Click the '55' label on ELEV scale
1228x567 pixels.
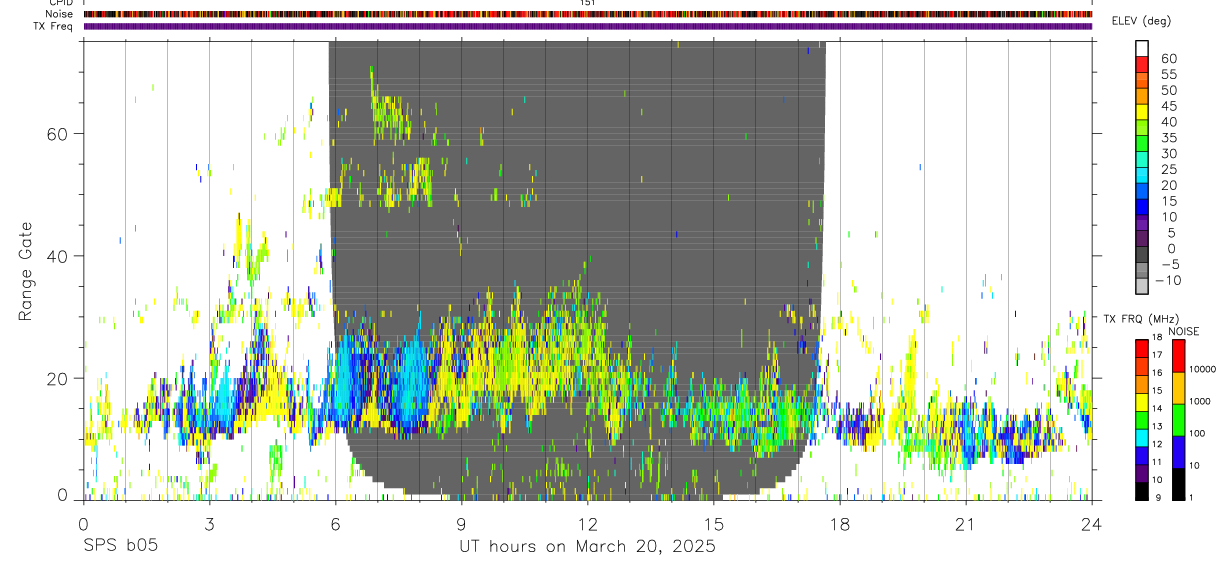[x=1169, y=75]
